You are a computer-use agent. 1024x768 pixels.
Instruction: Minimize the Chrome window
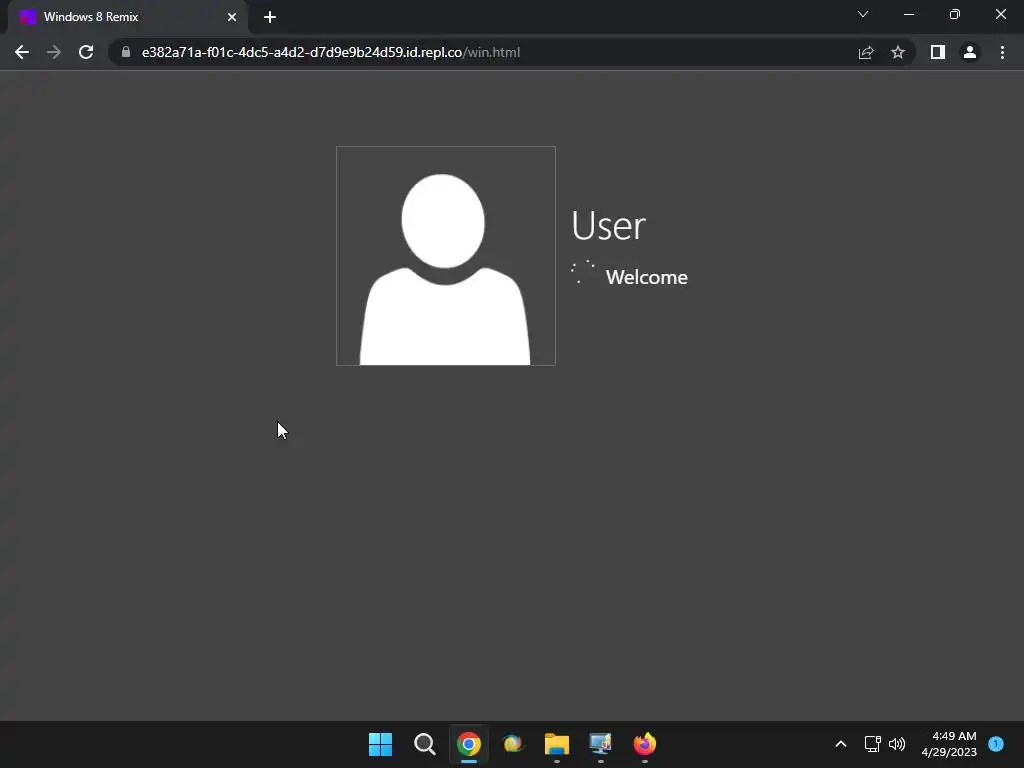909,14
